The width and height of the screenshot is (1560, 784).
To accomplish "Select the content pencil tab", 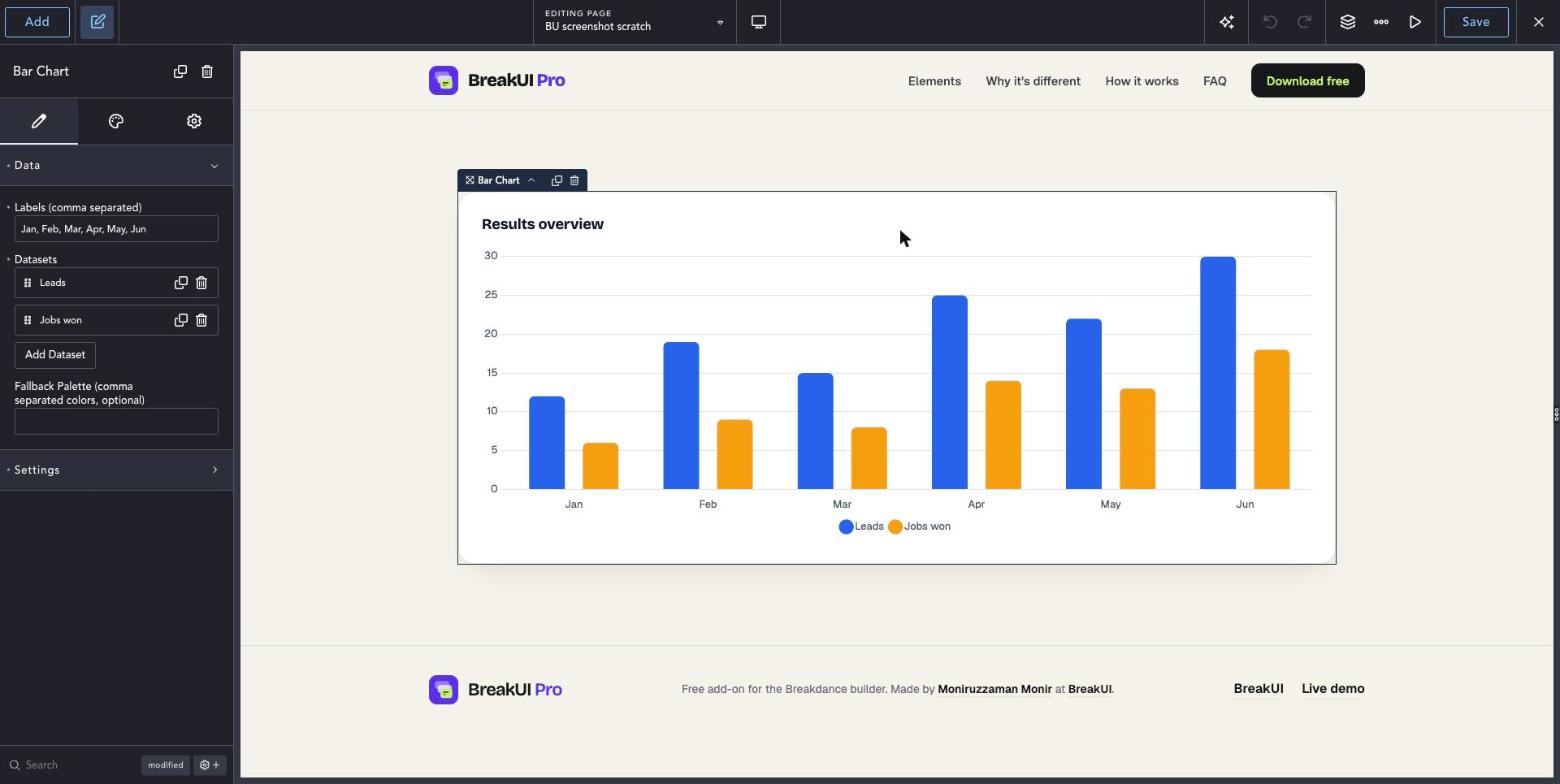I will [39, 121].
